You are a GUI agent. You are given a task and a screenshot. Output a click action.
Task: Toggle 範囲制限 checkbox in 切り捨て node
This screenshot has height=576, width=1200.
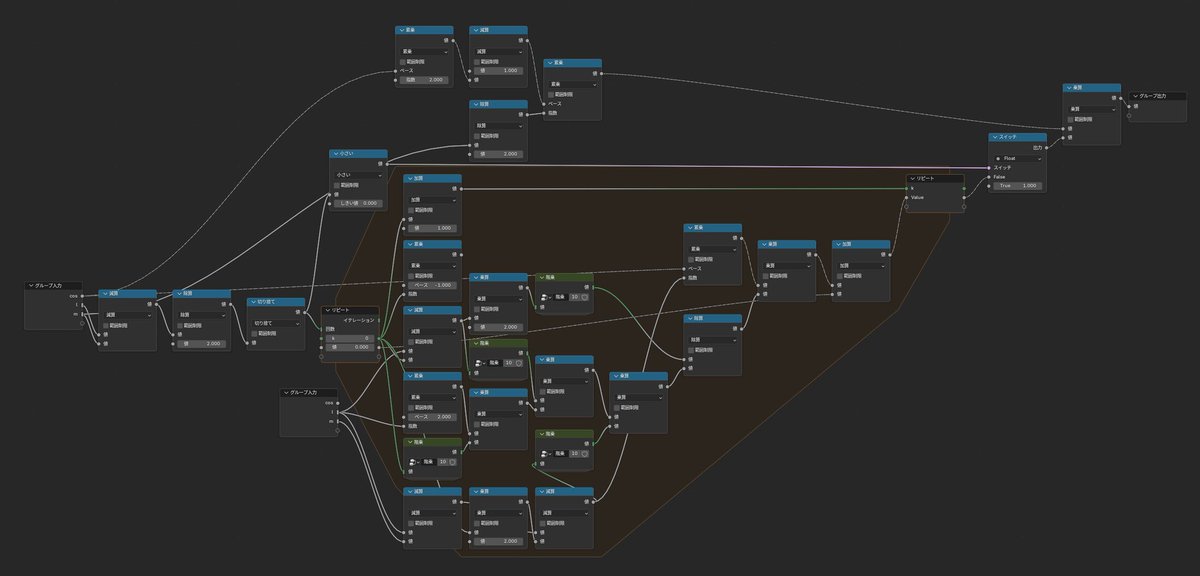[x=256, y=333]
